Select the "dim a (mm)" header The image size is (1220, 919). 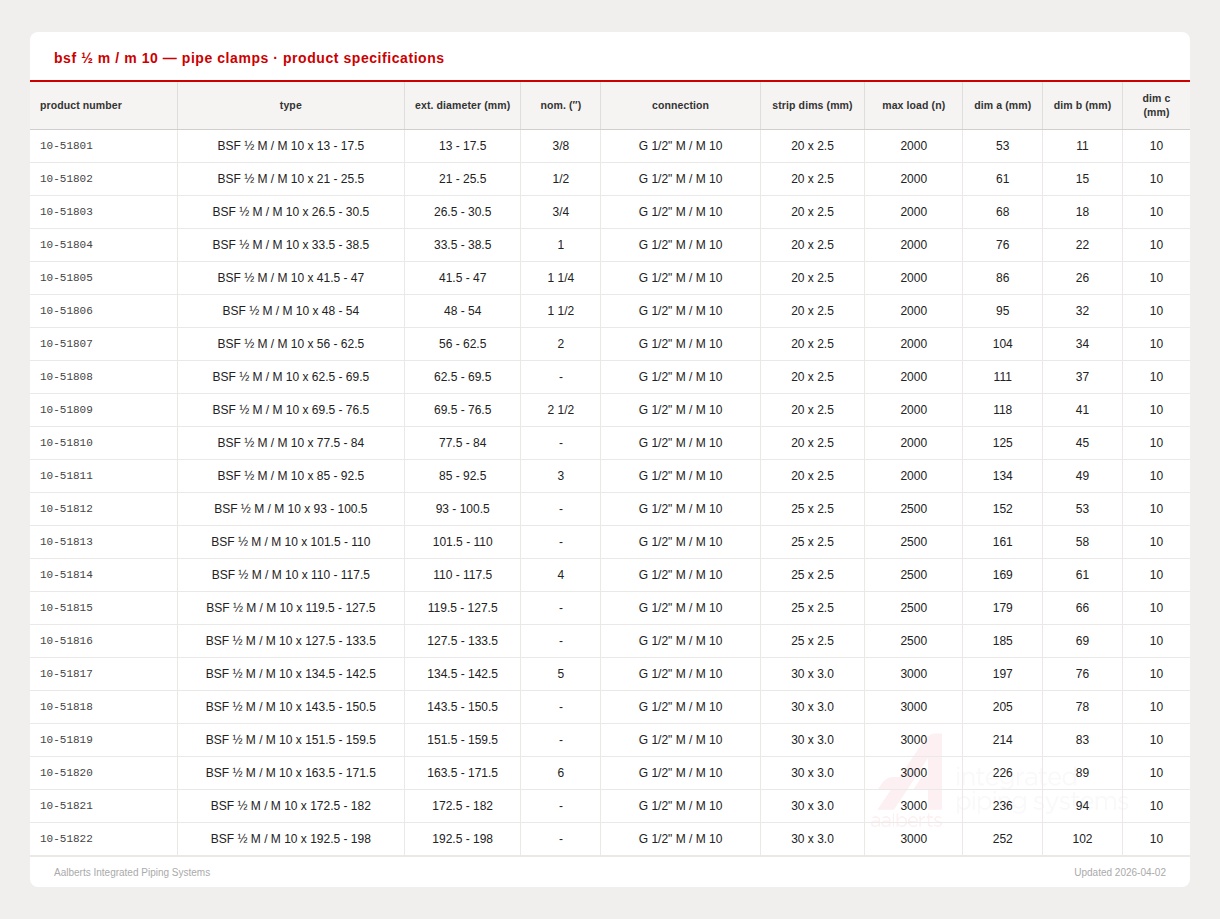[1002, 105]
